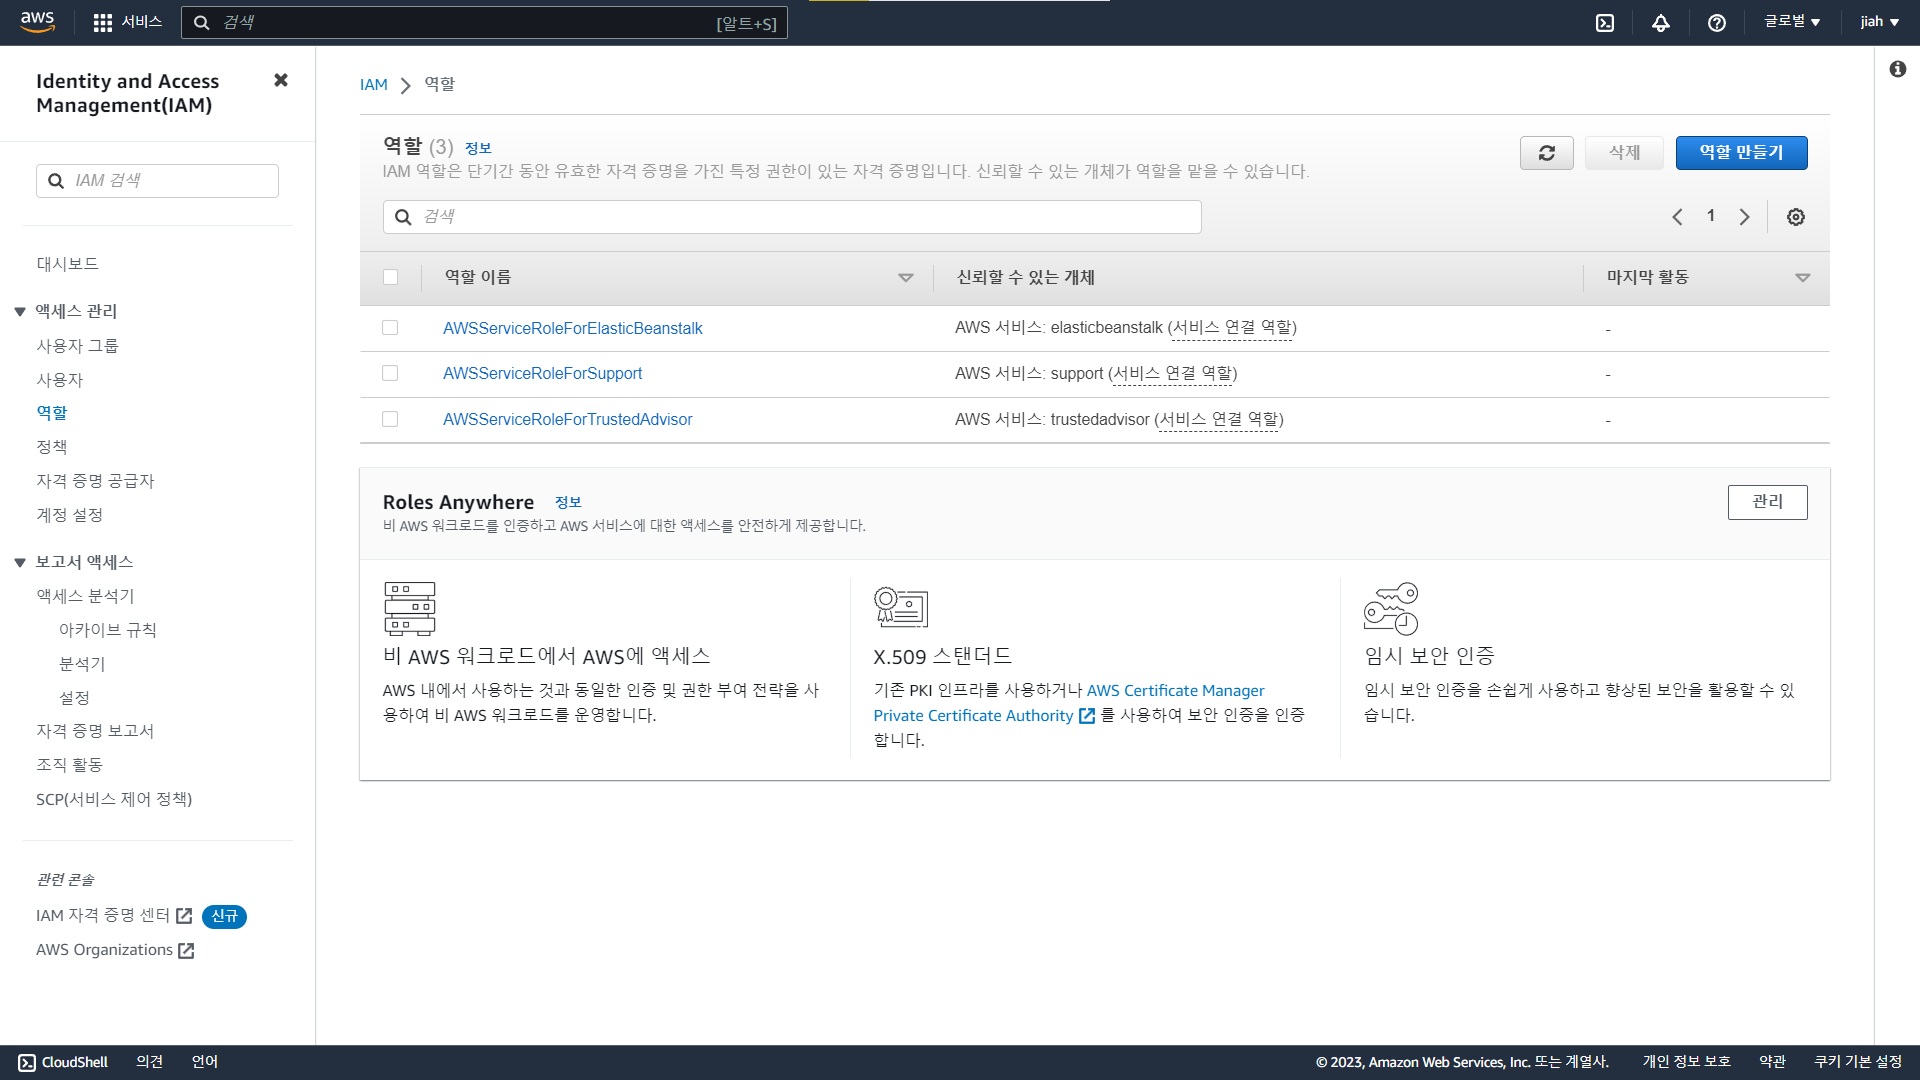Open the 글로벌 region dropdown
The image size is (1920, 1080).
(1792, 22)
